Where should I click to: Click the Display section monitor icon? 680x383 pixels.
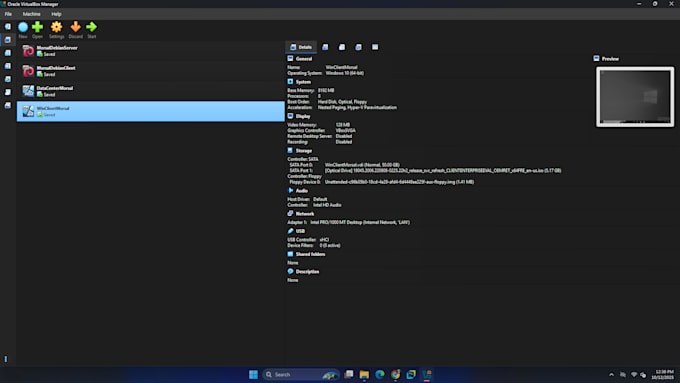(290, 116)
